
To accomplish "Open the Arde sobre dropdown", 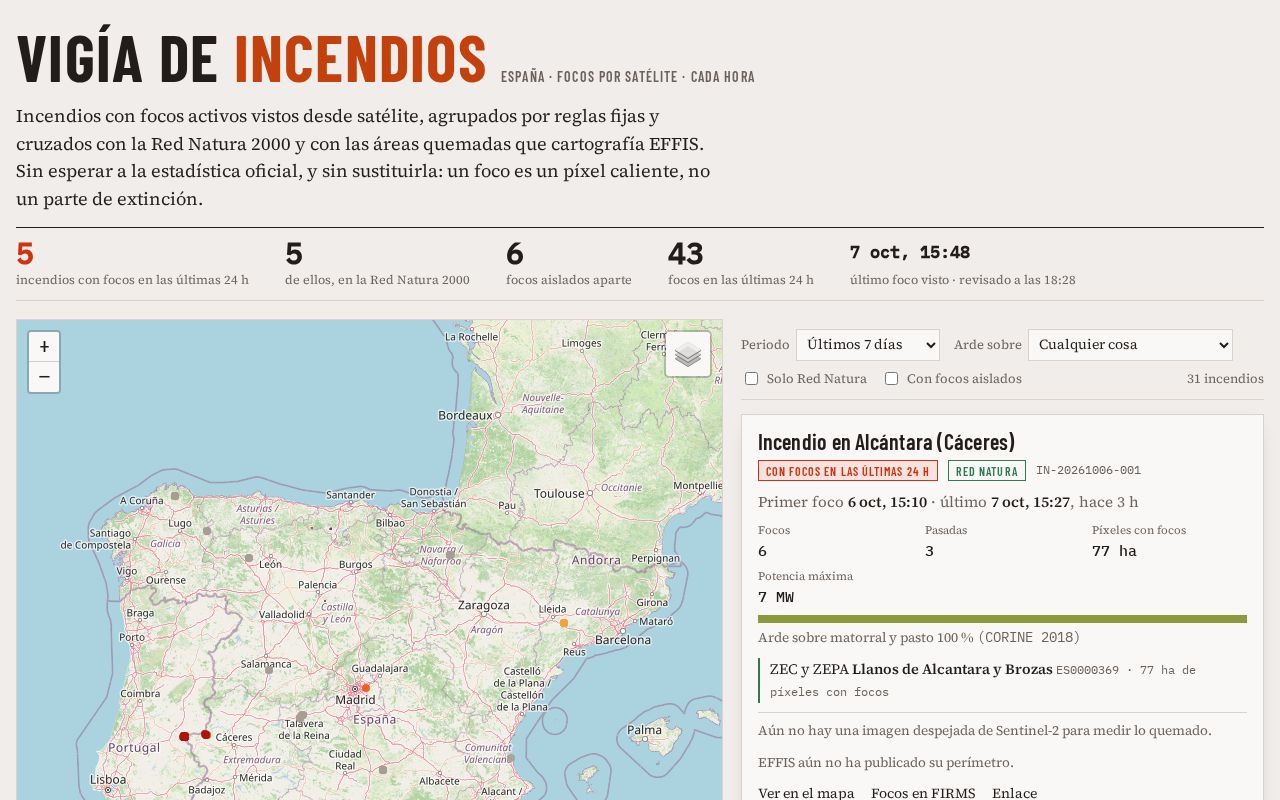I will pos(1130,345).
